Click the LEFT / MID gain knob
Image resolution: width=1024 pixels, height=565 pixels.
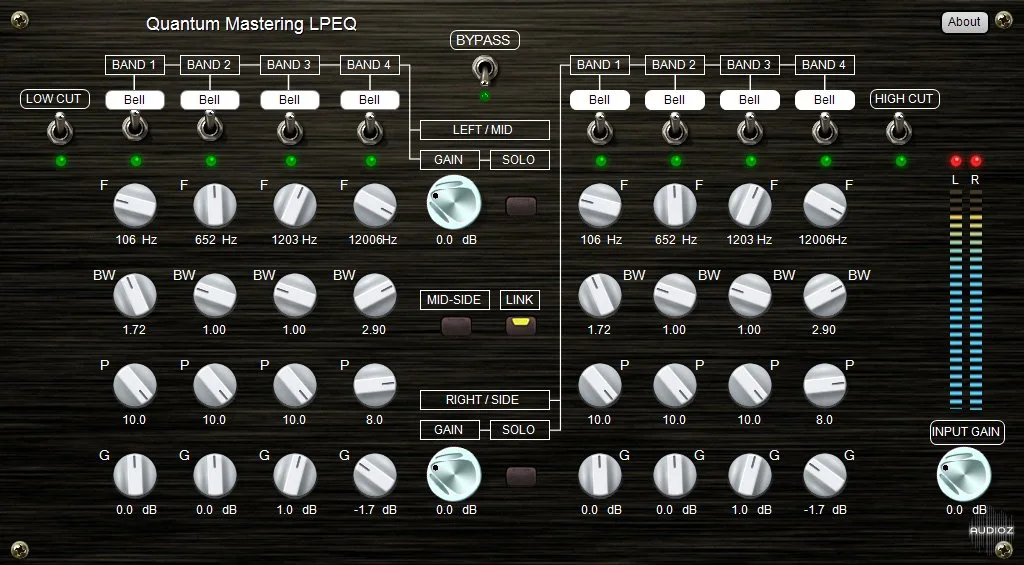[454, 201]
